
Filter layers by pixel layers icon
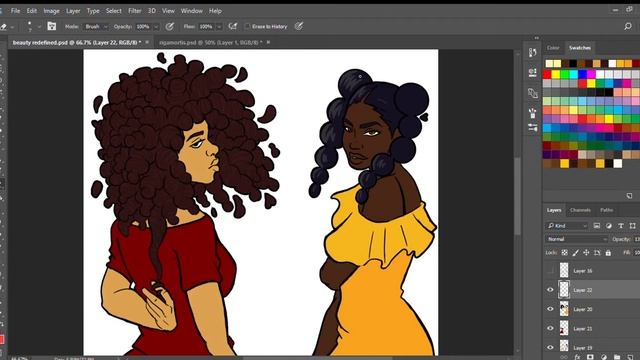(x=597, y=226)
